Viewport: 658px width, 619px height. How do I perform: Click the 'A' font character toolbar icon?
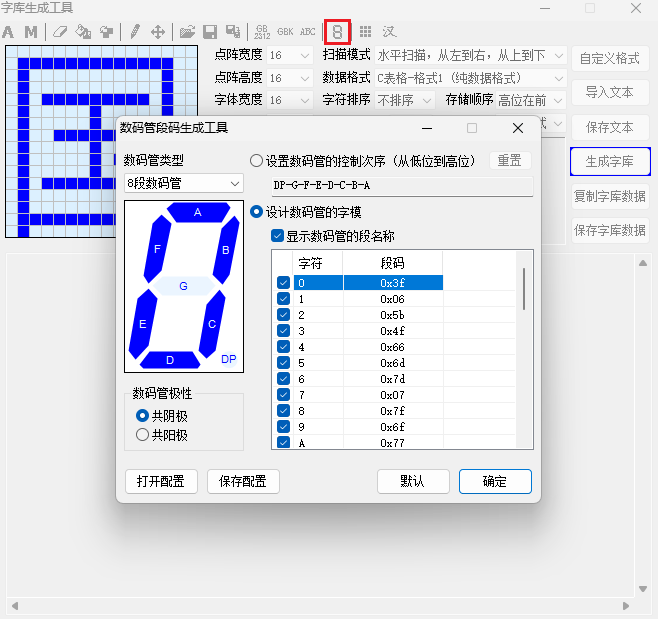click(x=8, y=32)
